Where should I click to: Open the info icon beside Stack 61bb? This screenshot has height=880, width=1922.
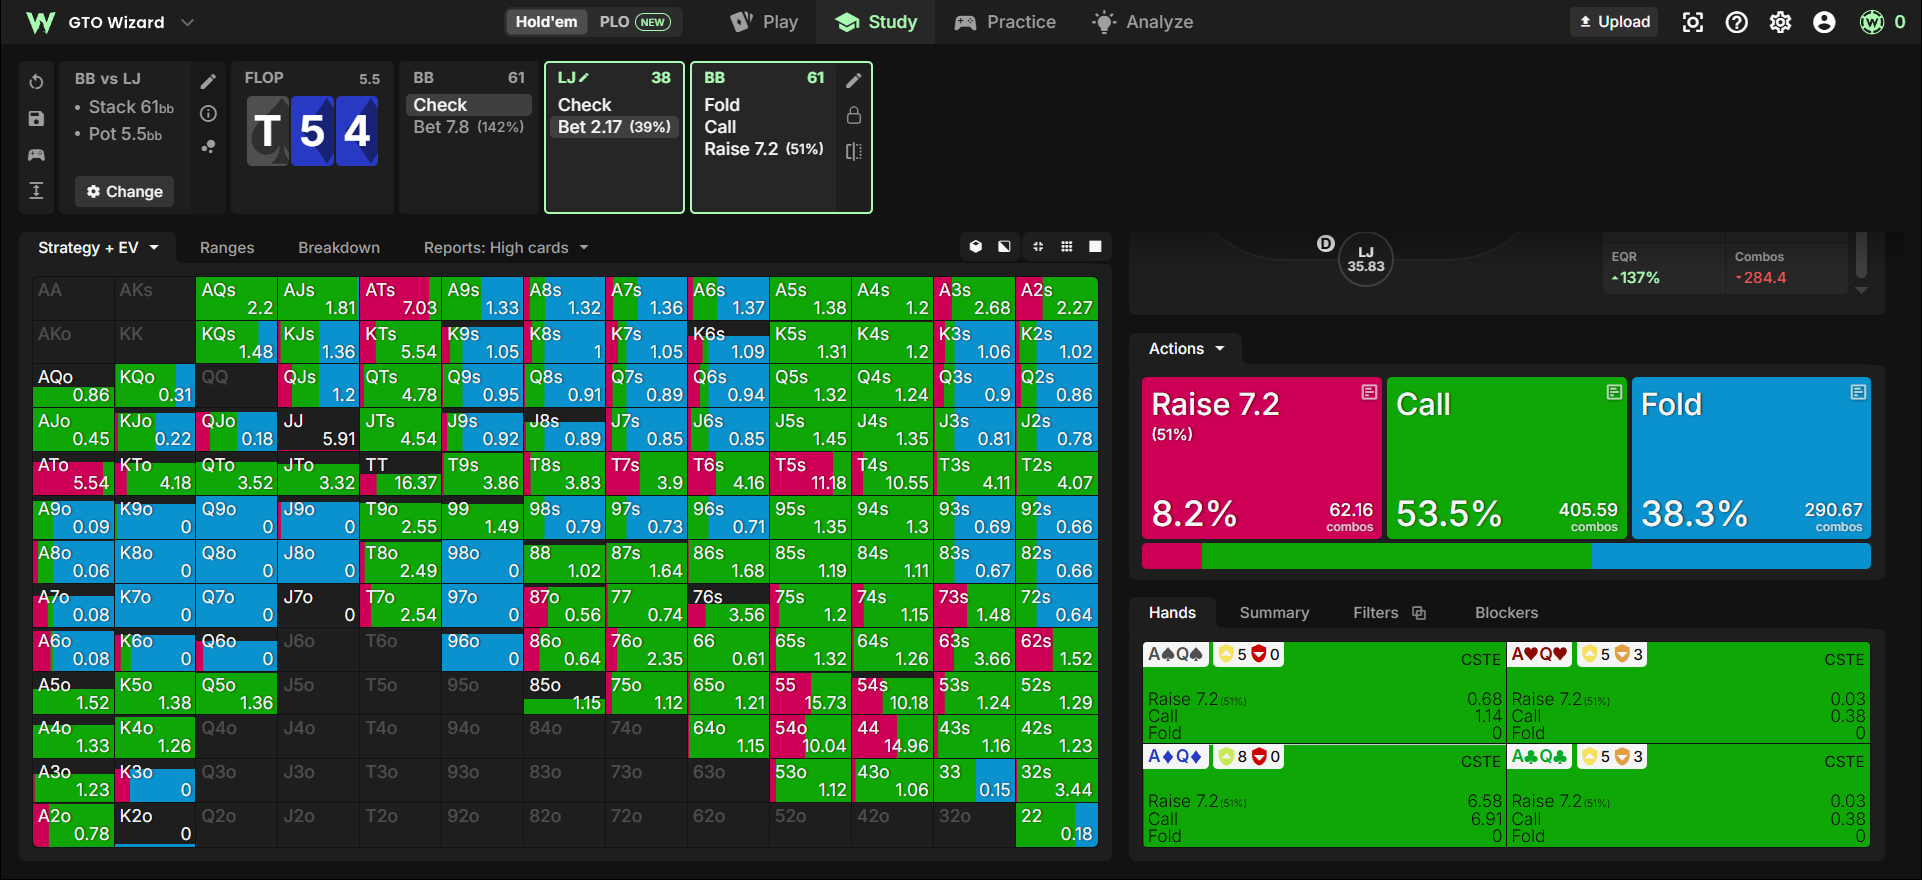pos(208,114)
